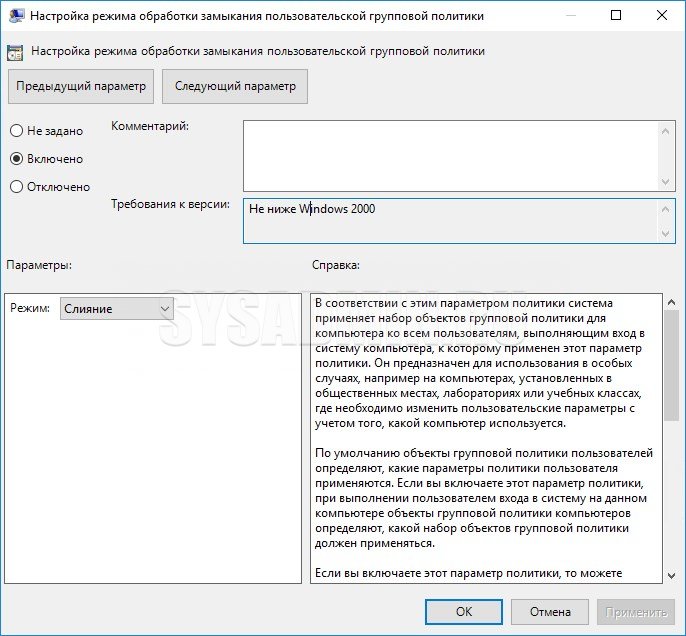This screenshot has height=636, width=686.
Task: Select the Не задано radio button
Action: 16,131
